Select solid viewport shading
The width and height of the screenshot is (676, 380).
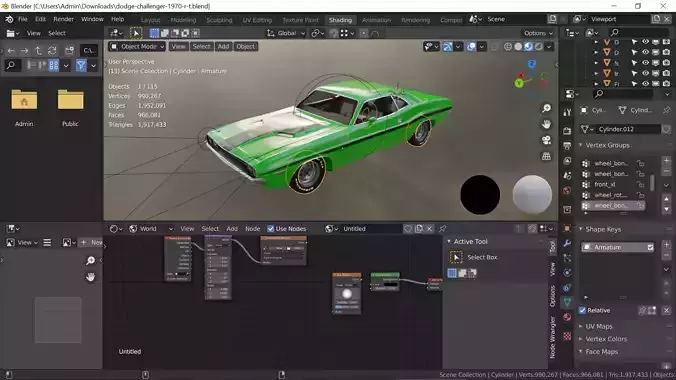518,47
